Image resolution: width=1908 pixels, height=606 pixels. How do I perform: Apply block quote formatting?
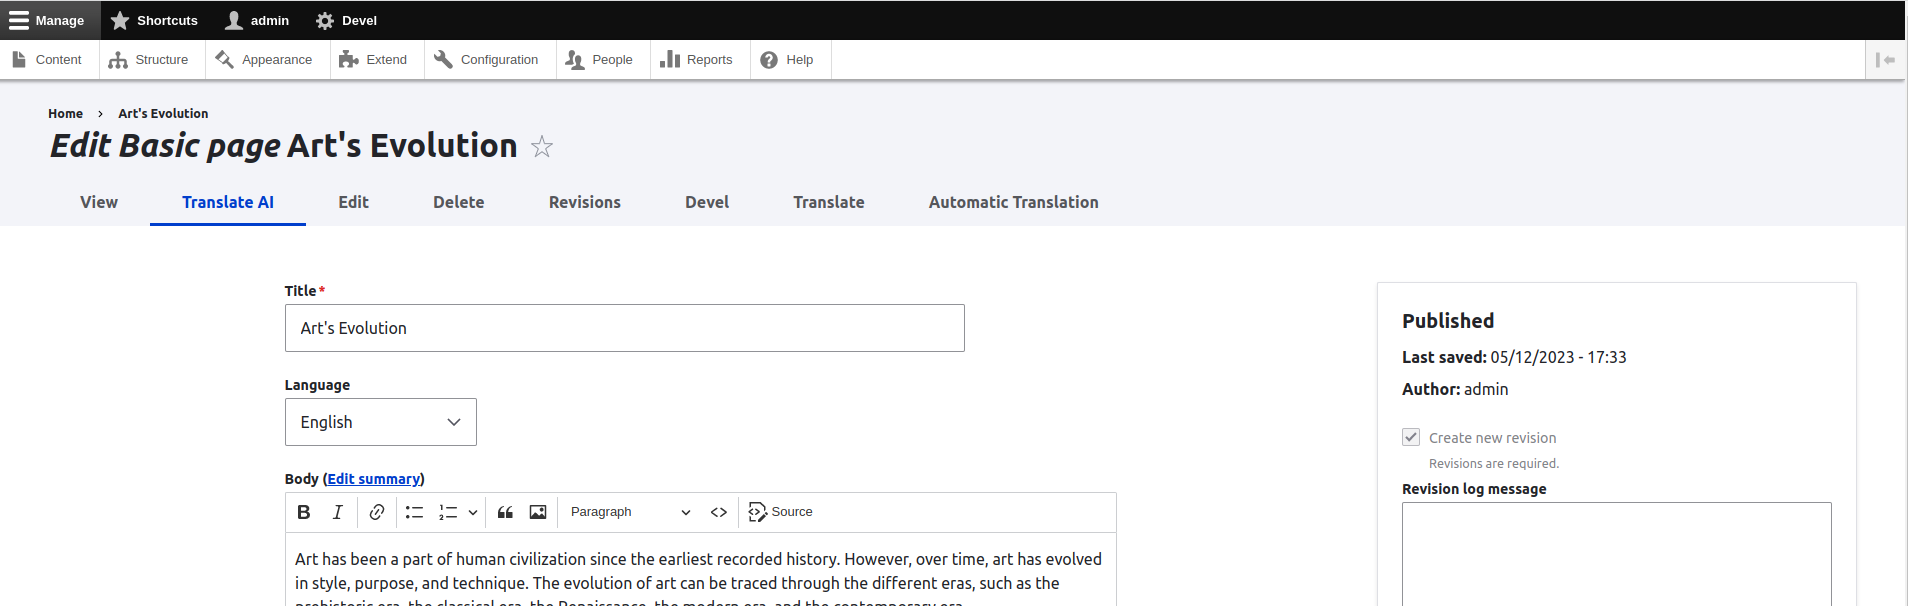(505, 512)
